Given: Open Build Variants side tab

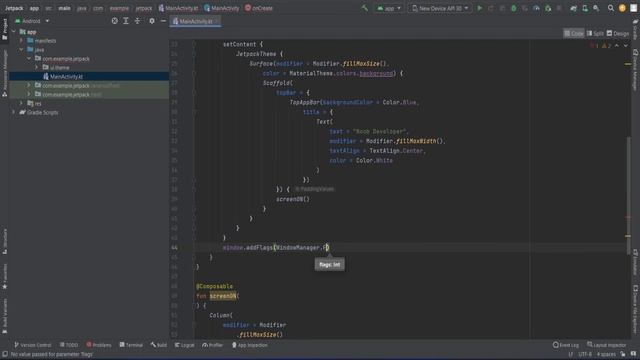Looking at the screenshot, I should click(x=4, y=316).
